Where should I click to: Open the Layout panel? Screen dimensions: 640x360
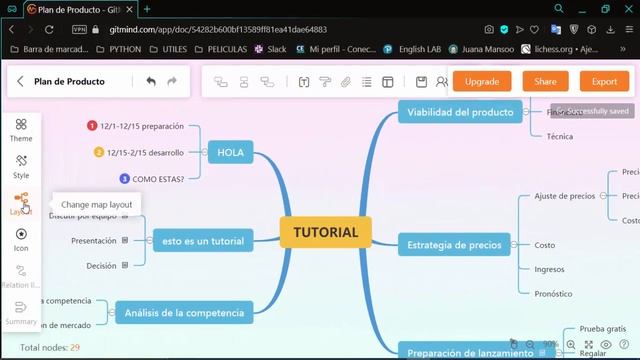21,204
